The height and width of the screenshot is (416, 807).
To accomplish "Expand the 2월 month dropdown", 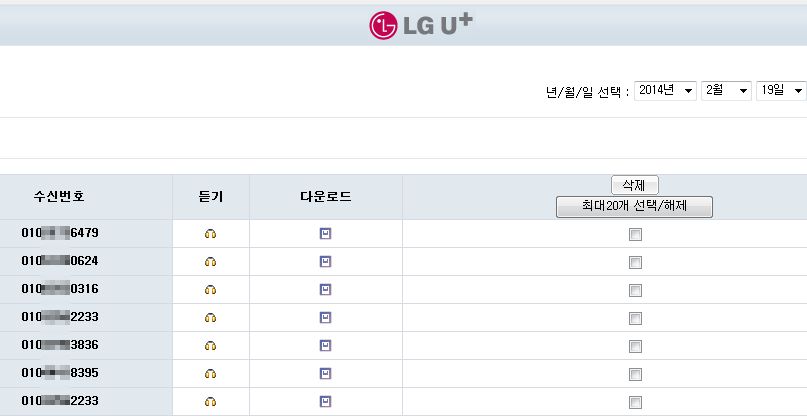I will click(726, 91).
